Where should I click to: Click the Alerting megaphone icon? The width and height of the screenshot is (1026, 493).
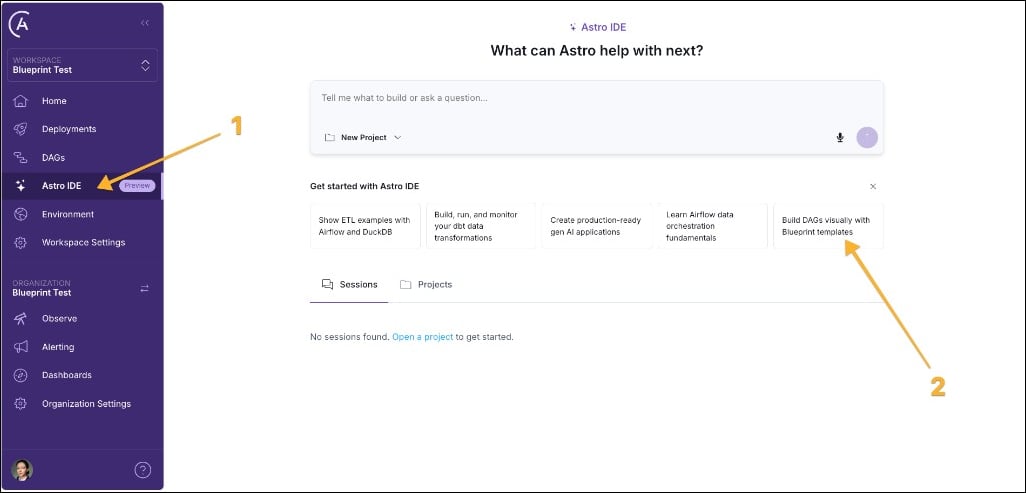click(21, 347)
